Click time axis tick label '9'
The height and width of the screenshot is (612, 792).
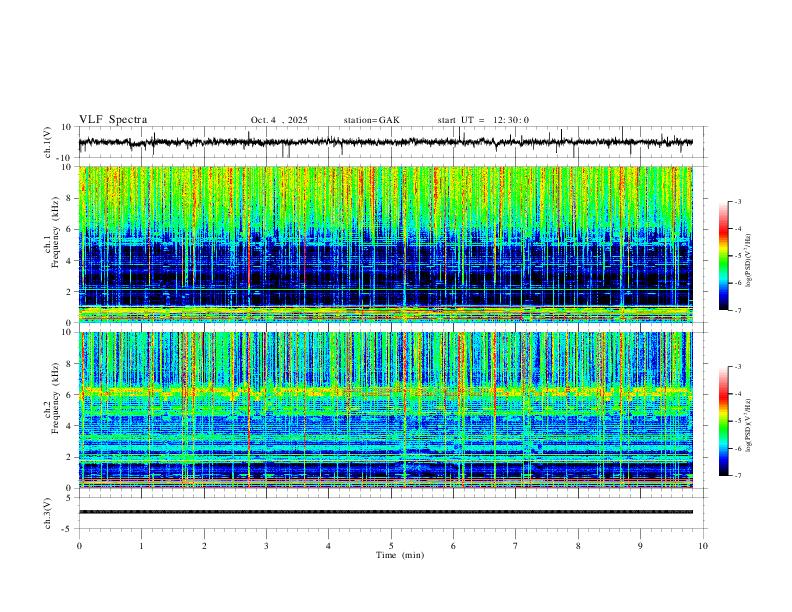tap(640, 546)
